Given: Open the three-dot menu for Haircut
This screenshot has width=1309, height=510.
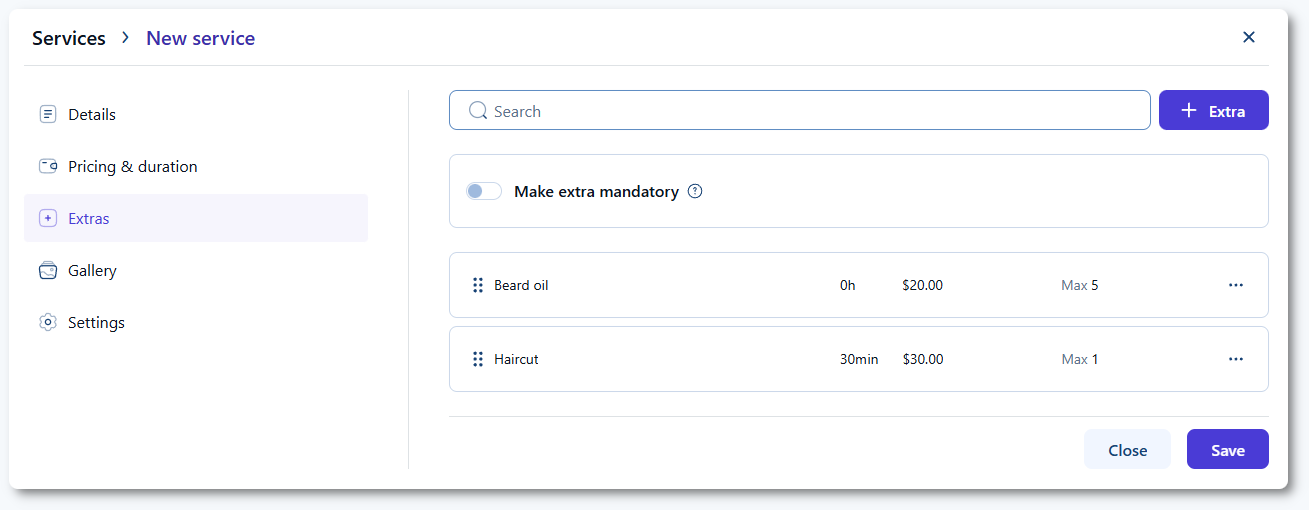Looking at the screenshot, I should (1235, 359).
